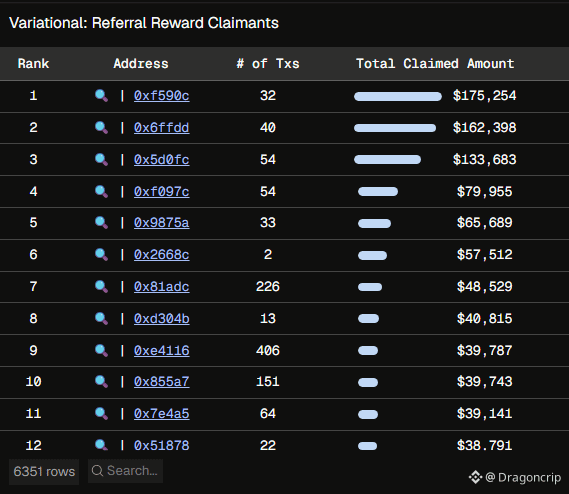Viewport: 569px width, 494px height.
Task: Select the $65,689 amount cell
Action: (484, 223)
